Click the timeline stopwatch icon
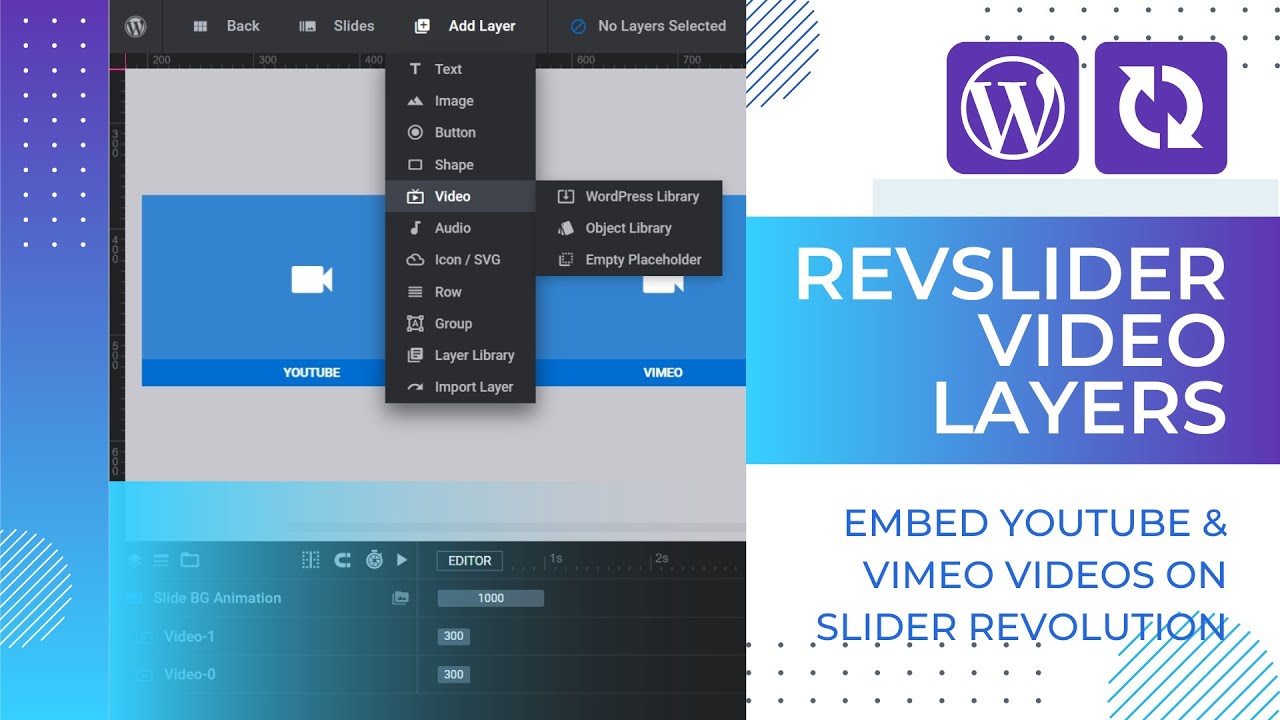Viewport: 1280px width, 720px height. pyautogui.click(x=374, y=560)
